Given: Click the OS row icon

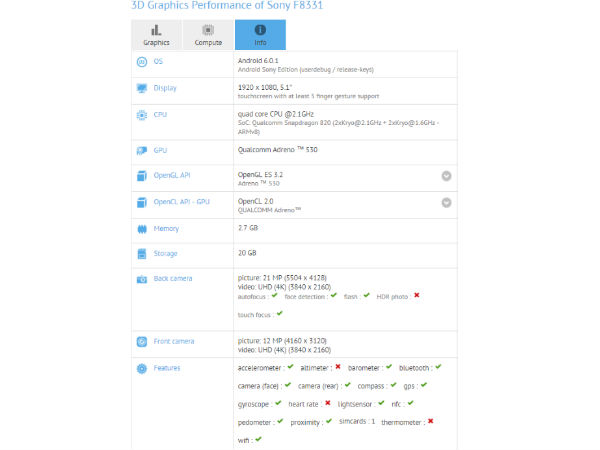Looking at the screenshot, I should tap(141, 61).
